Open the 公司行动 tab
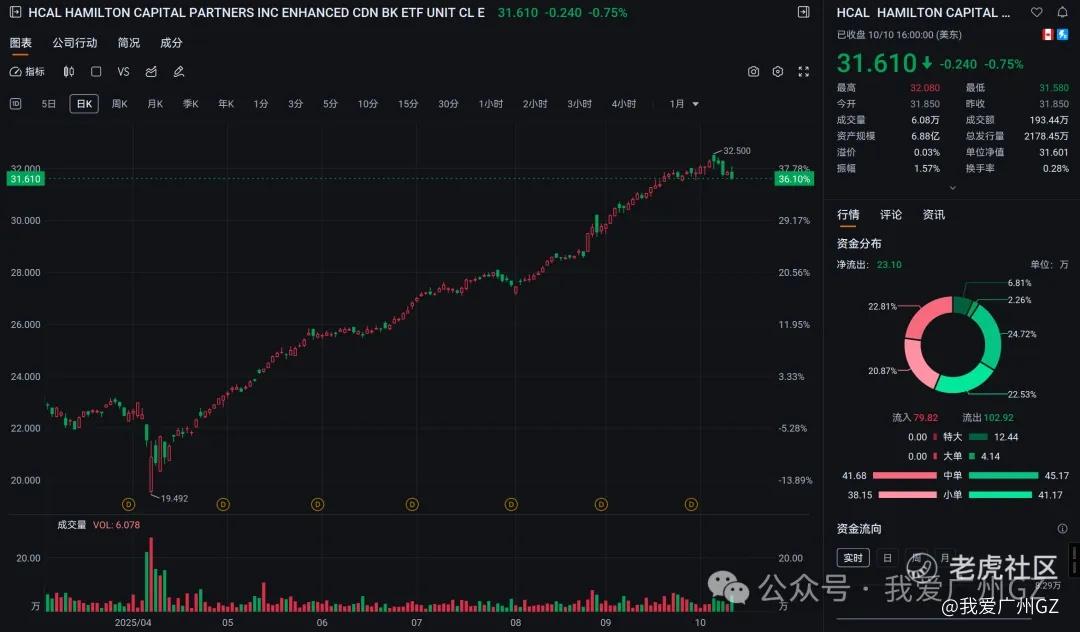Image resolution: width=1080 pixels, height=632 pixels. 75,43
